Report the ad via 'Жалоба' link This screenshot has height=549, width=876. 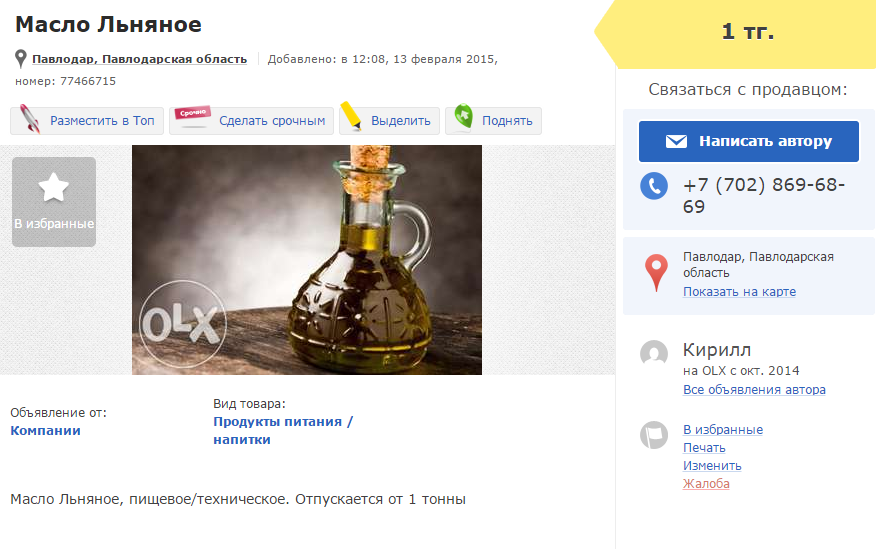coord(706,484)
